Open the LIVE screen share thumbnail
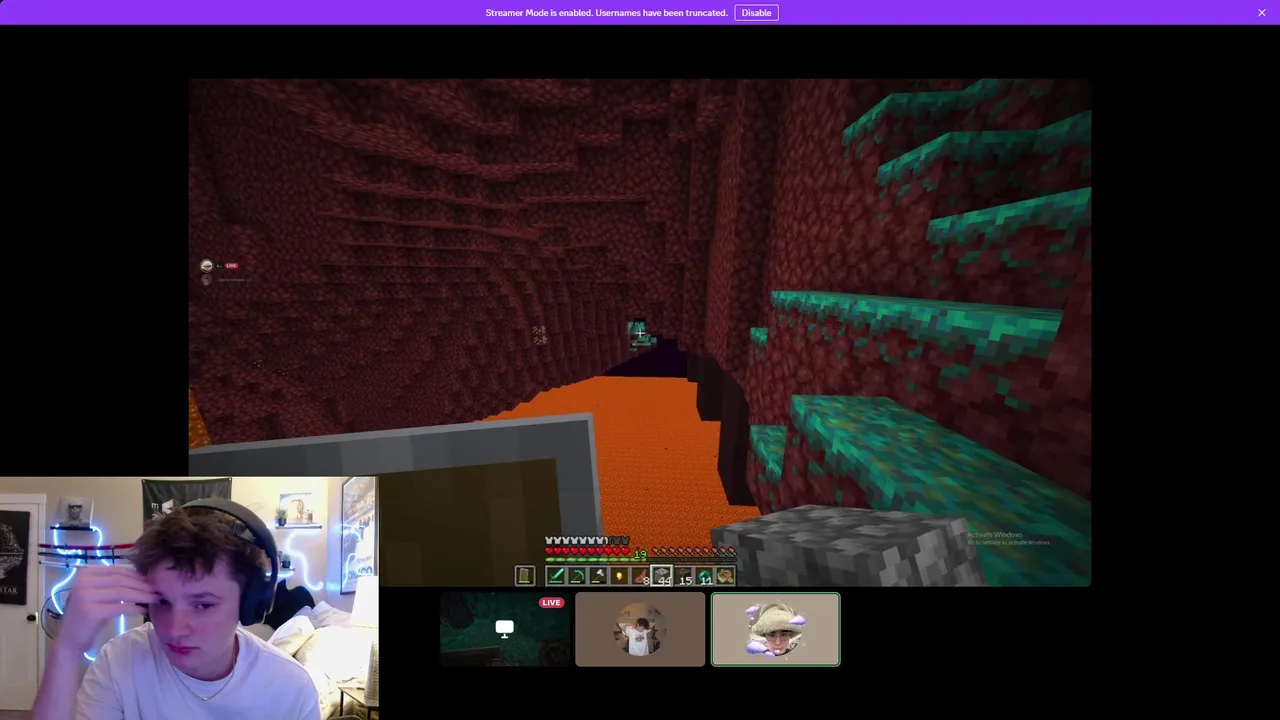 pos(505,629)
